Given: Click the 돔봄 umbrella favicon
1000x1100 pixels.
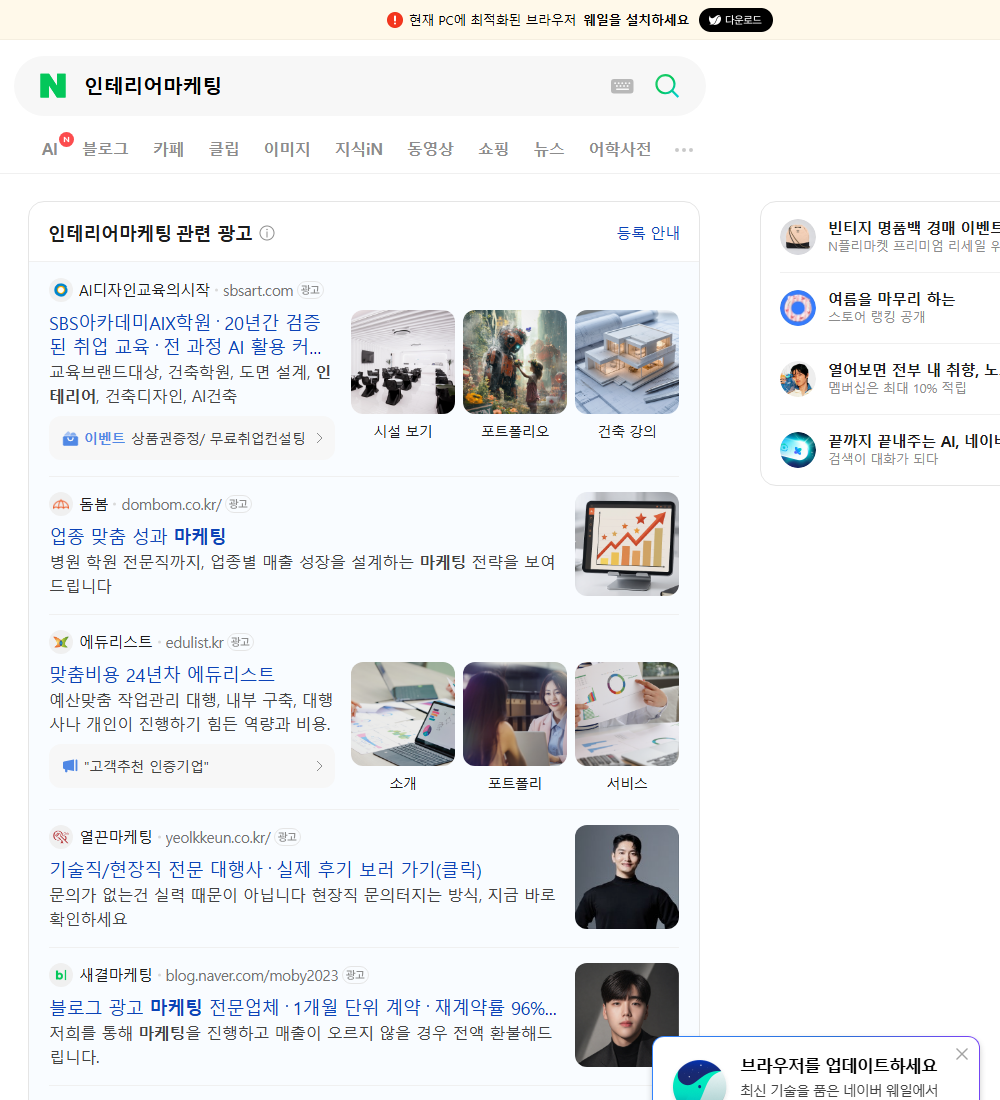Looking at the screenshot, I should point(61,504).
